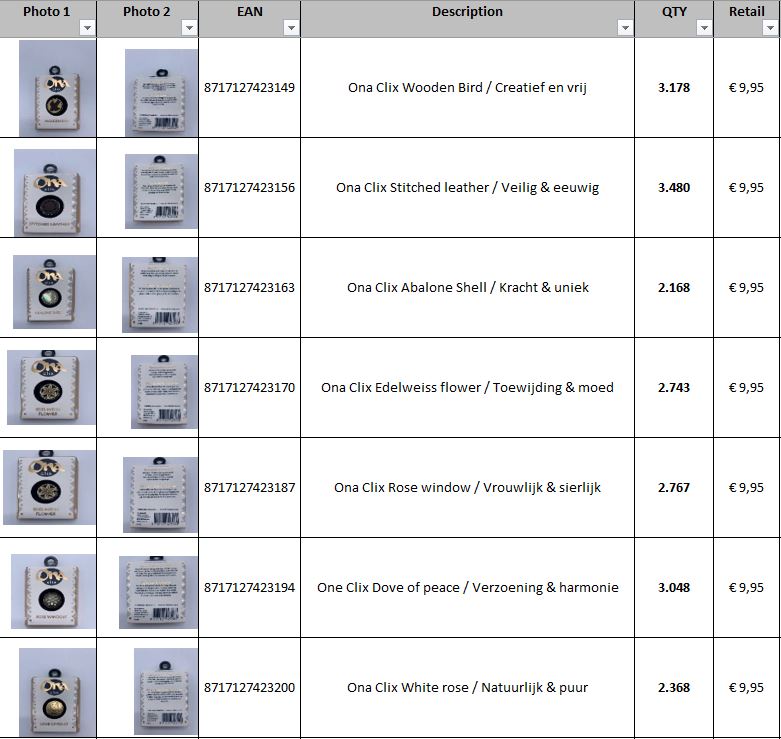This screenshot has height=739, width=781.
Task: Click the Rose window retail price € 9,95
Action: [746, 488]
